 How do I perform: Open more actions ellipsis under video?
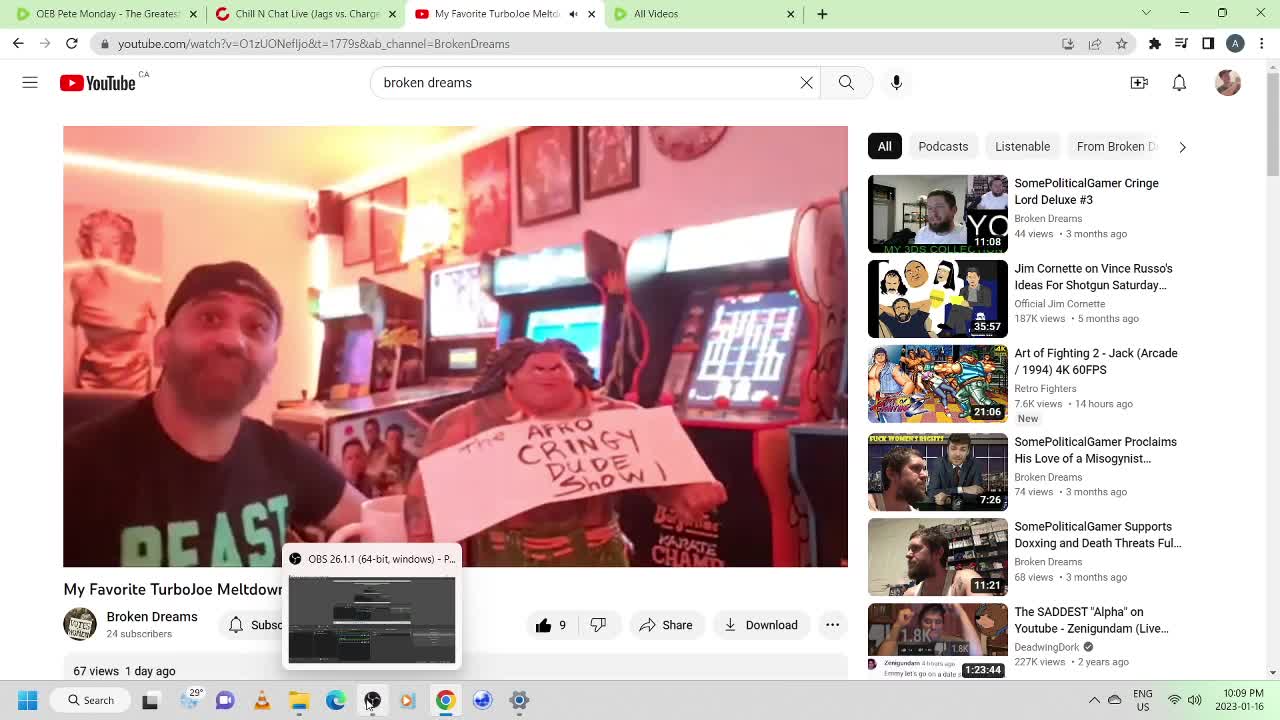(832, 625)
